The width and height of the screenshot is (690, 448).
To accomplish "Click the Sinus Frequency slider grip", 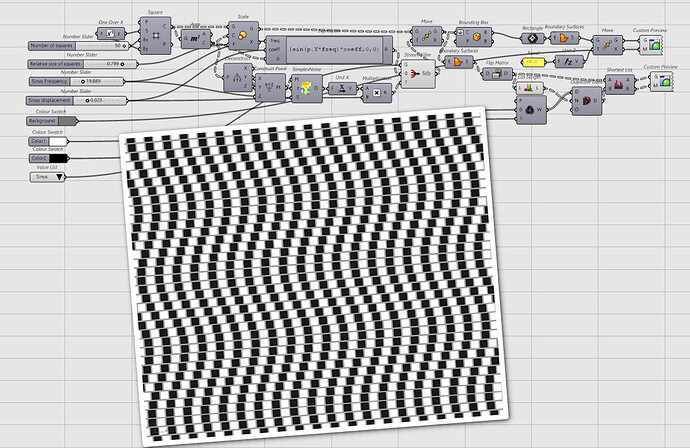I will (x=83, y=81).
